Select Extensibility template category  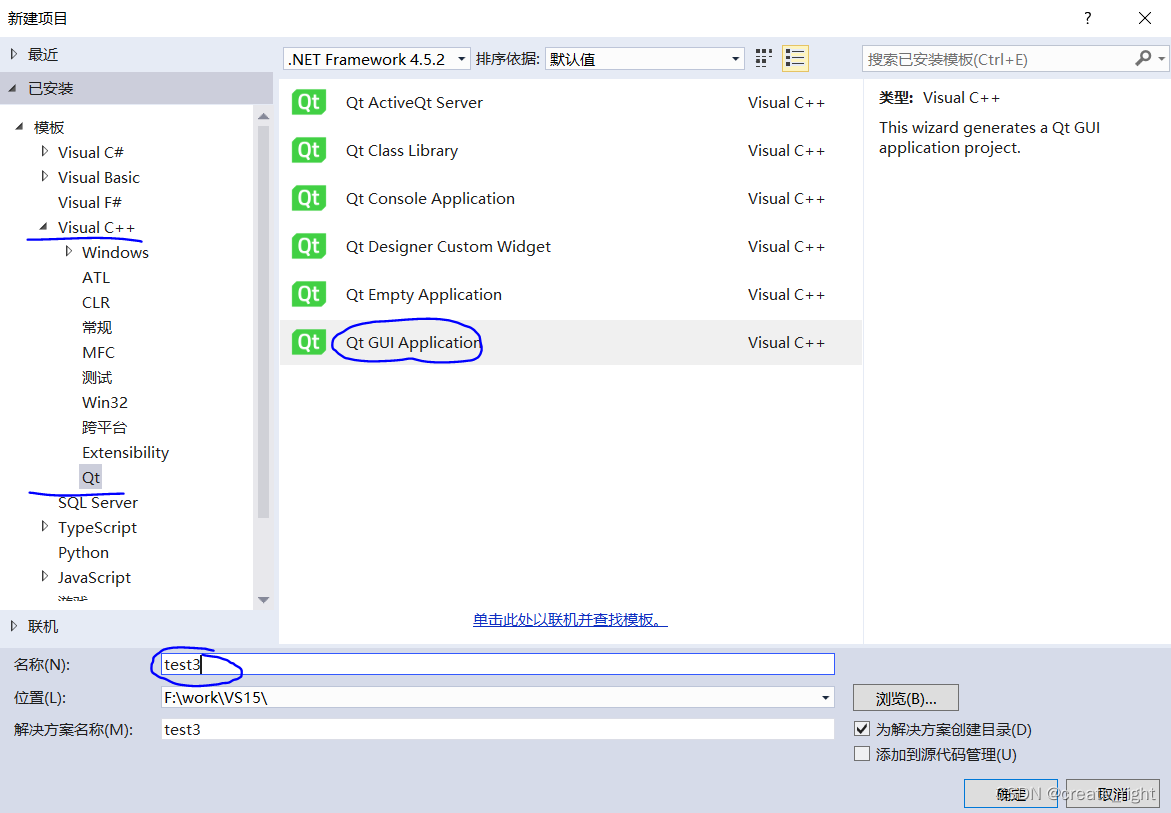[125, 452]
